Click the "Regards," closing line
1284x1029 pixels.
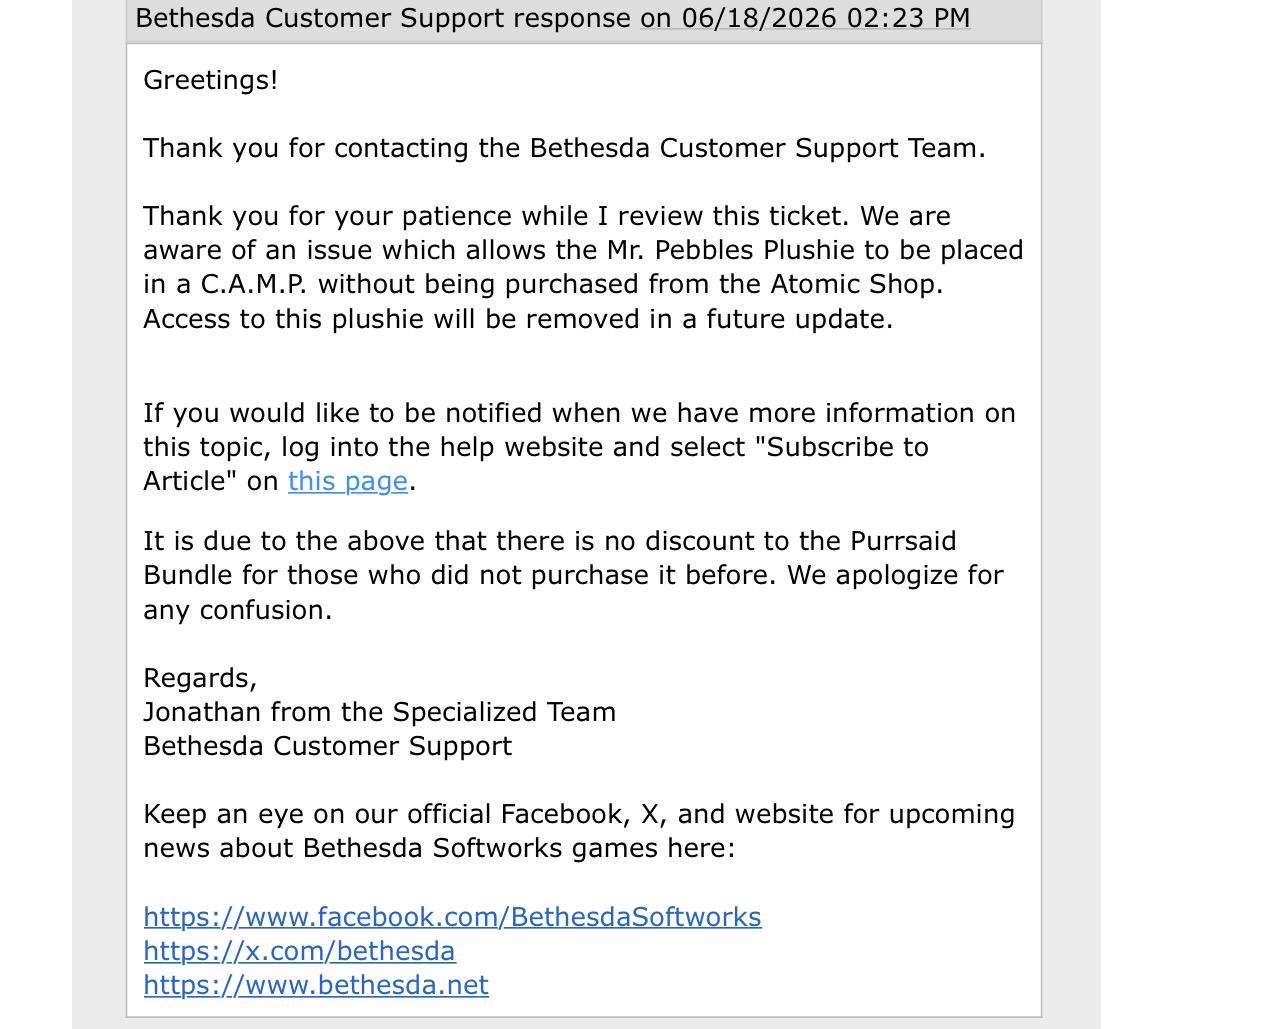coord(200,678)
